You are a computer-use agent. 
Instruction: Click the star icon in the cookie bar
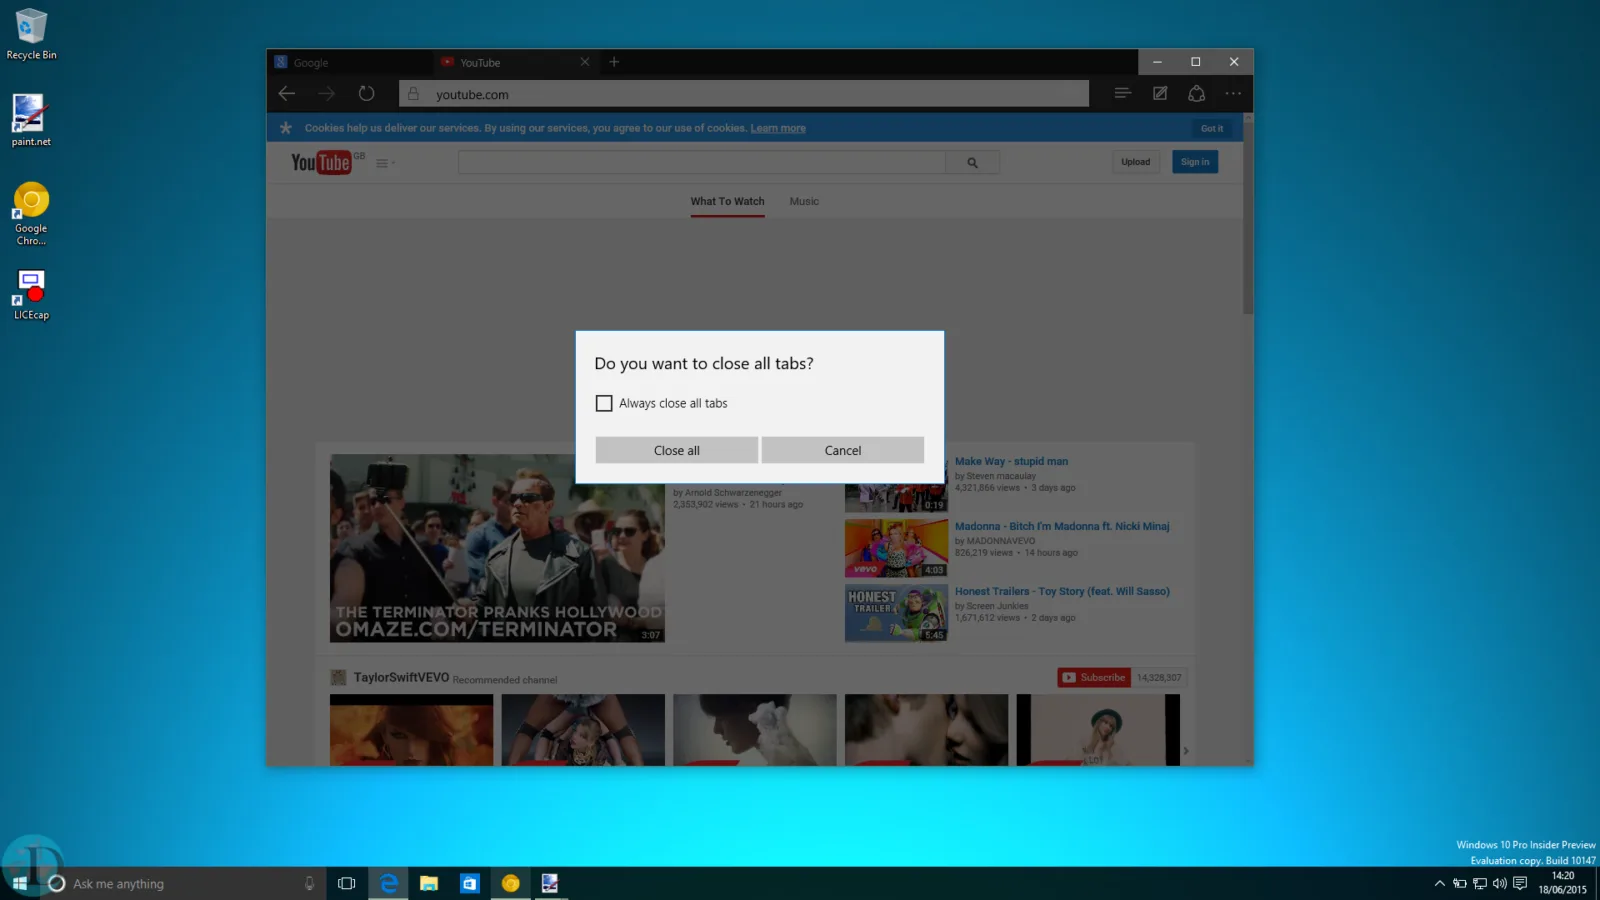pos(286,128)
